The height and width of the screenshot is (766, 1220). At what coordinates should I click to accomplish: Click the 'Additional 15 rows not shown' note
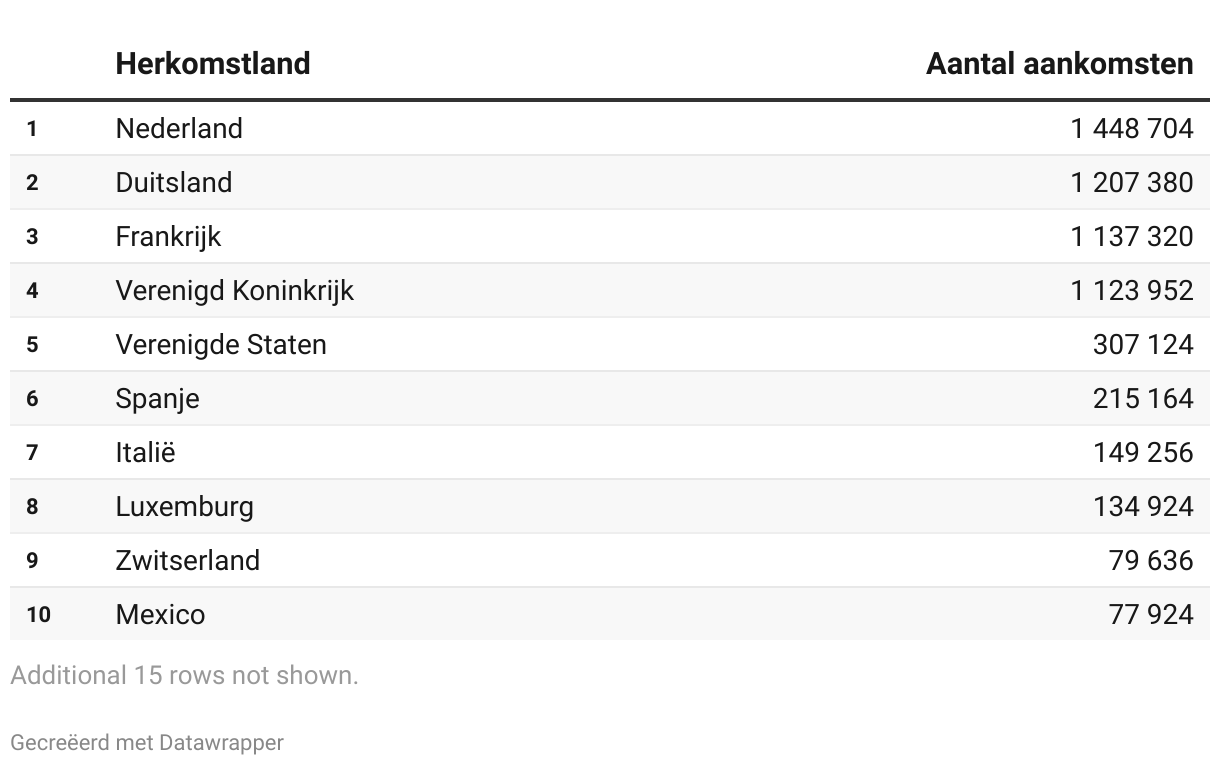(x=184, y=676)
